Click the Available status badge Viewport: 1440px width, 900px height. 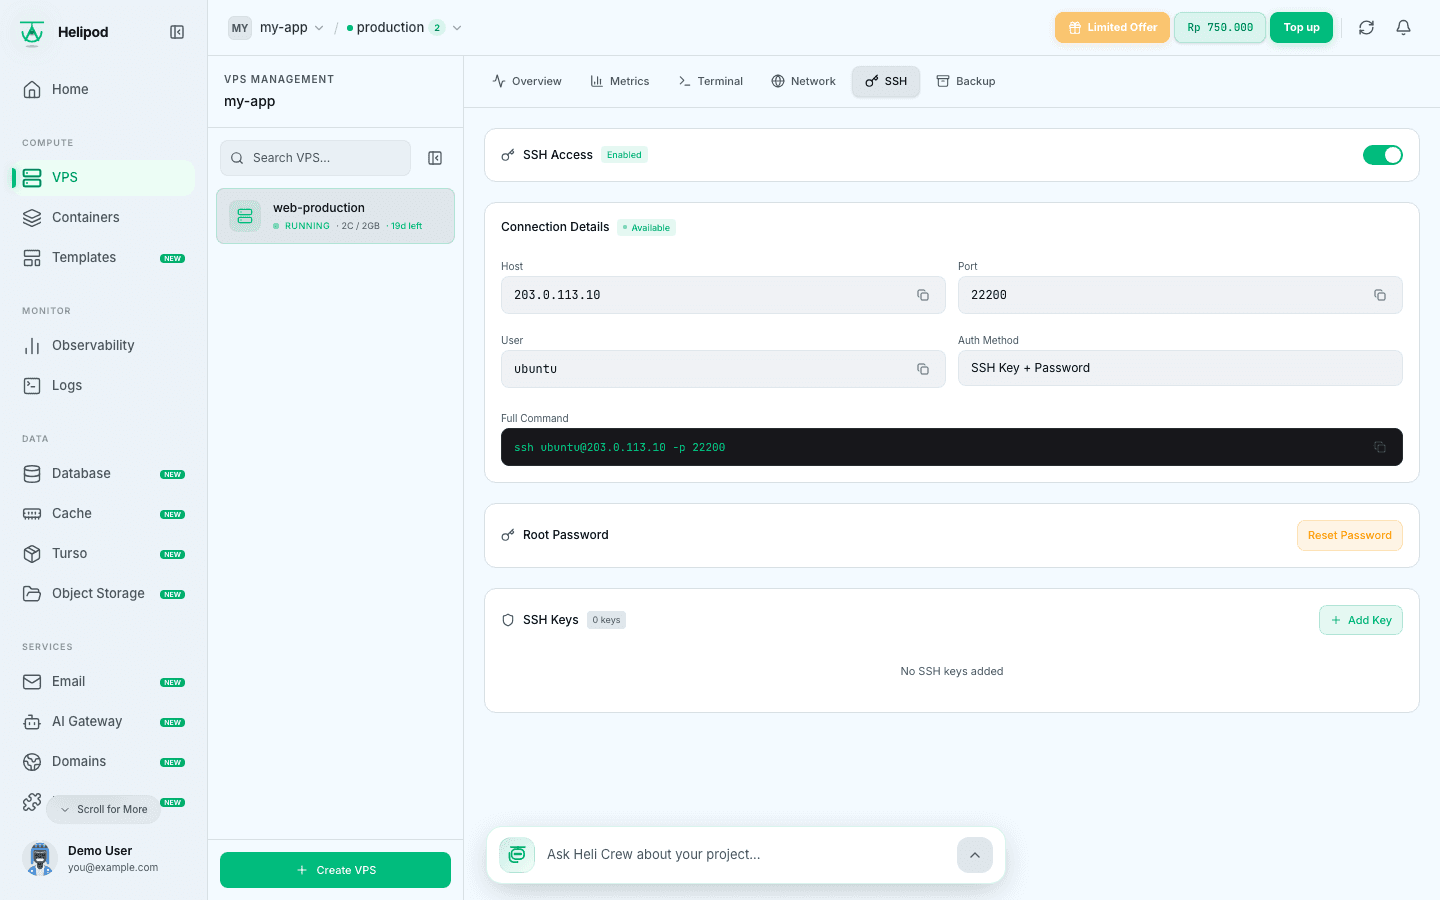(x=646, y=228)
